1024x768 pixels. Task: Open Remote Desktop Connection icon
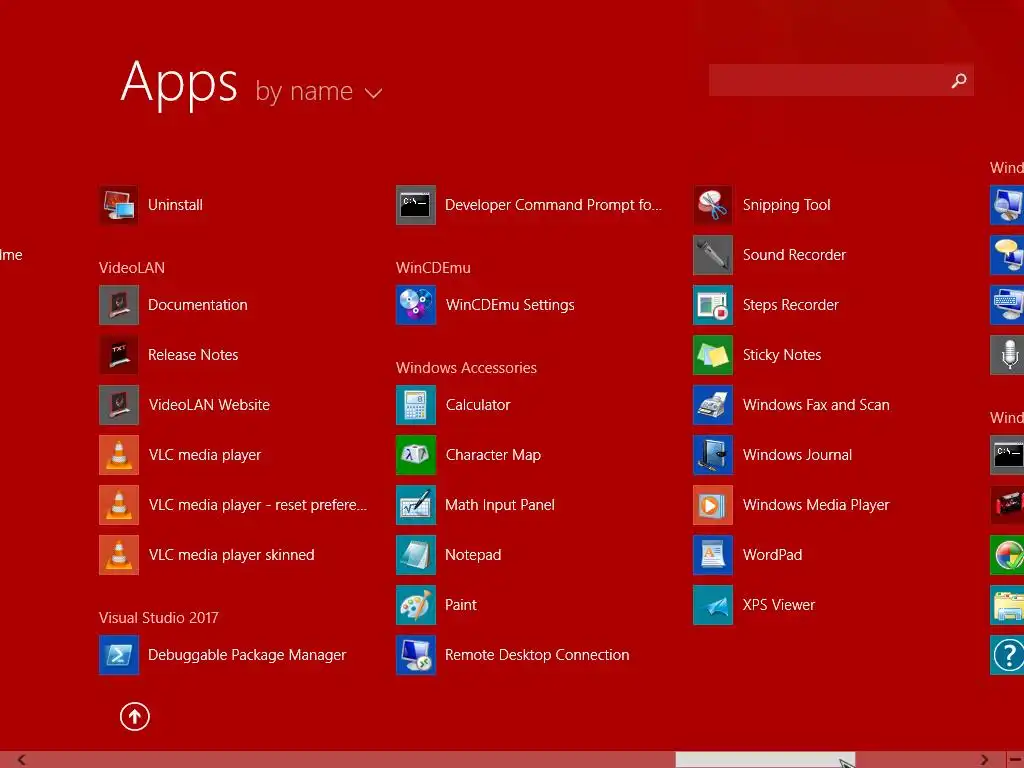point(416,655)
